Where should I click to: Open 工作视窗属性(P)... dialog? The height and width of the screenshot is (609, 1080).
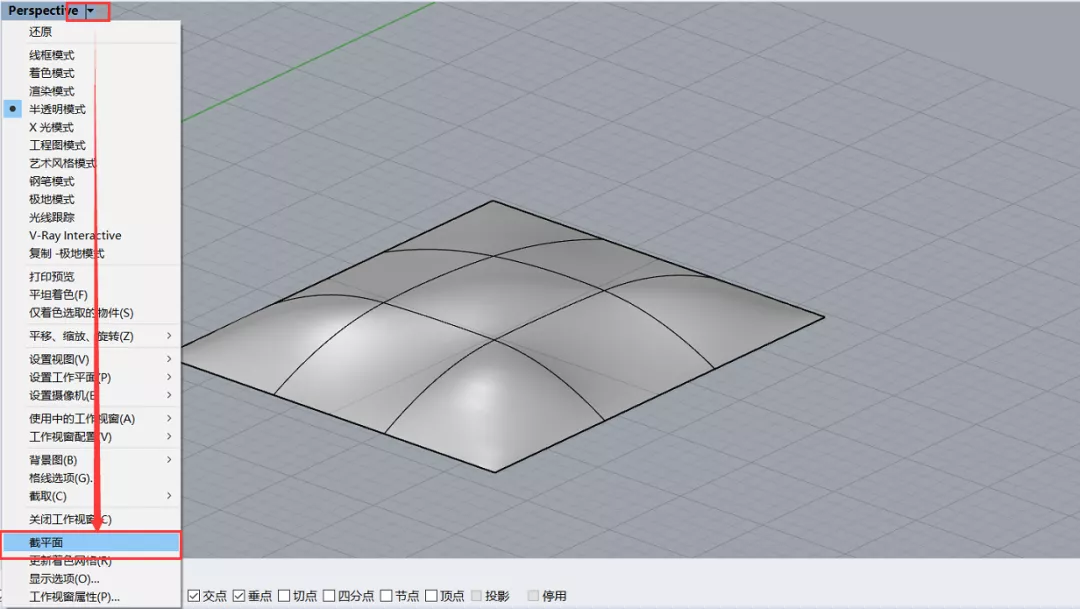92,597
